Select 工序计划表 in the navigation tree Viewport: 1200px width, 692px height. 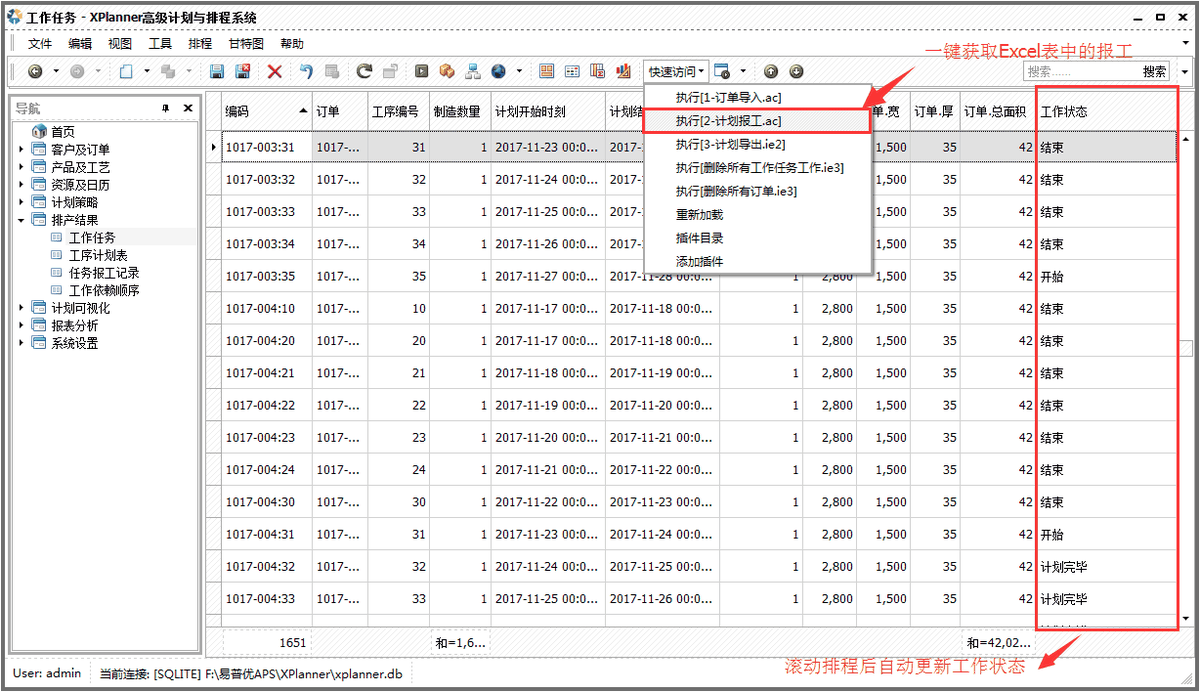click(x=98, y=255)
